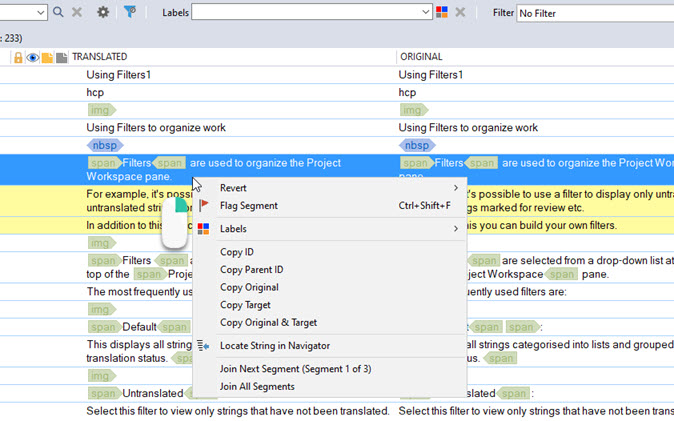Click the colored labels grid icon in toolbar
This screenshot has height=421, width=674.
(442, 12)
